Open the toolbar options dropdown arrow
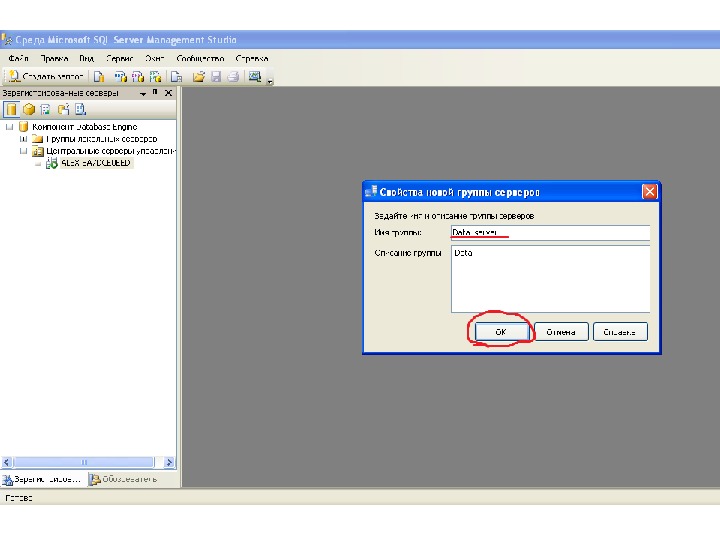 pyautogui.click(x=270, y=81)
